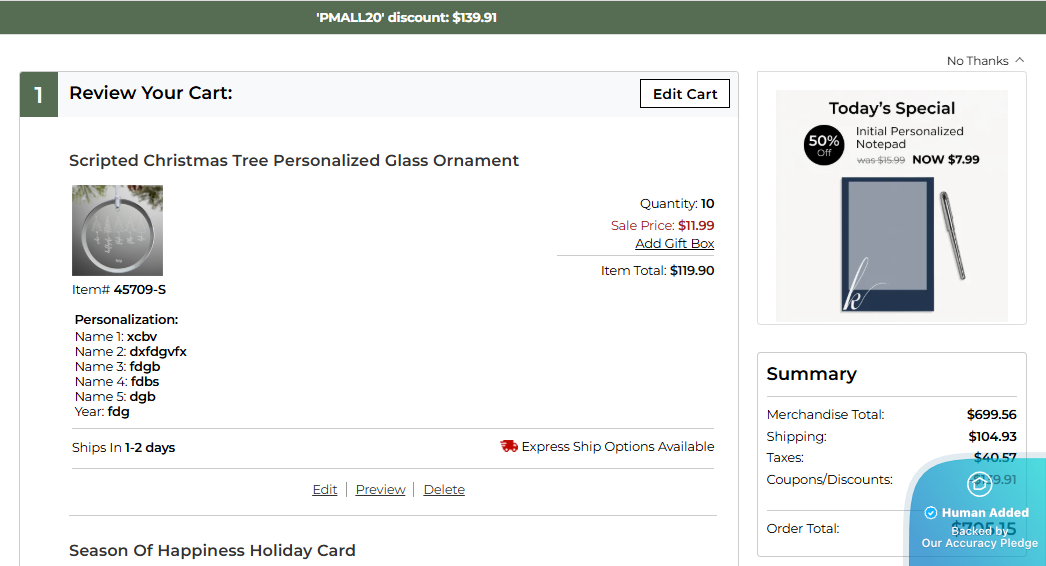Click the red express shipping truck icon
1046x566 pixels.
click(x=509, y=446)
